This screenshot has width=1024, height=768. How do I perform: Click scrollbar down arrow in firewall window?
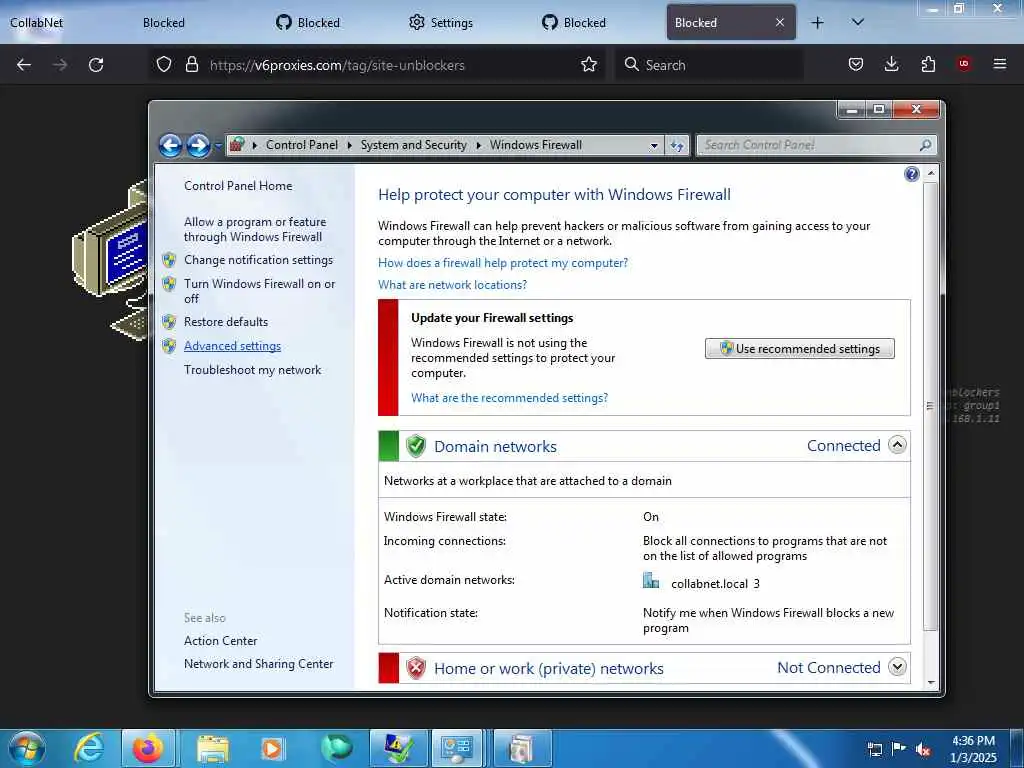click(931, 682)
